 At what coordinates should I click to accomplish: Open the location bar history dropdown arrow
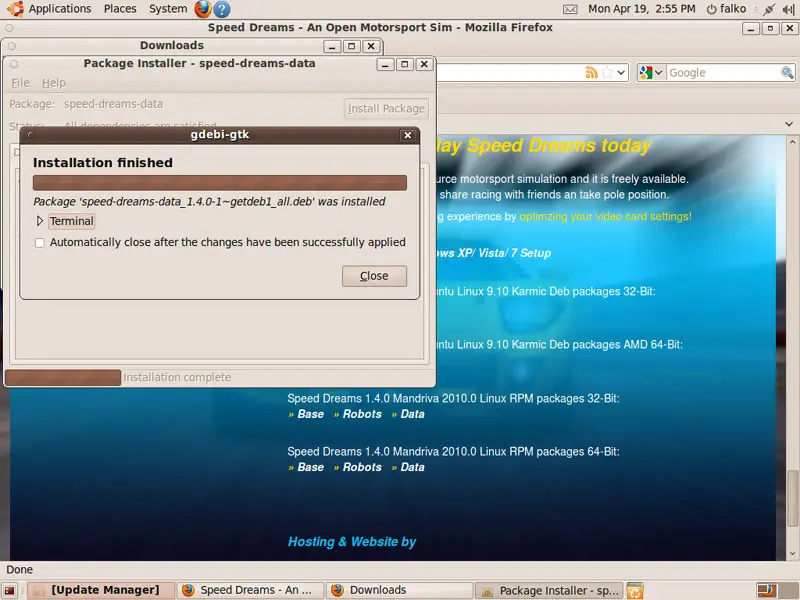621,72
